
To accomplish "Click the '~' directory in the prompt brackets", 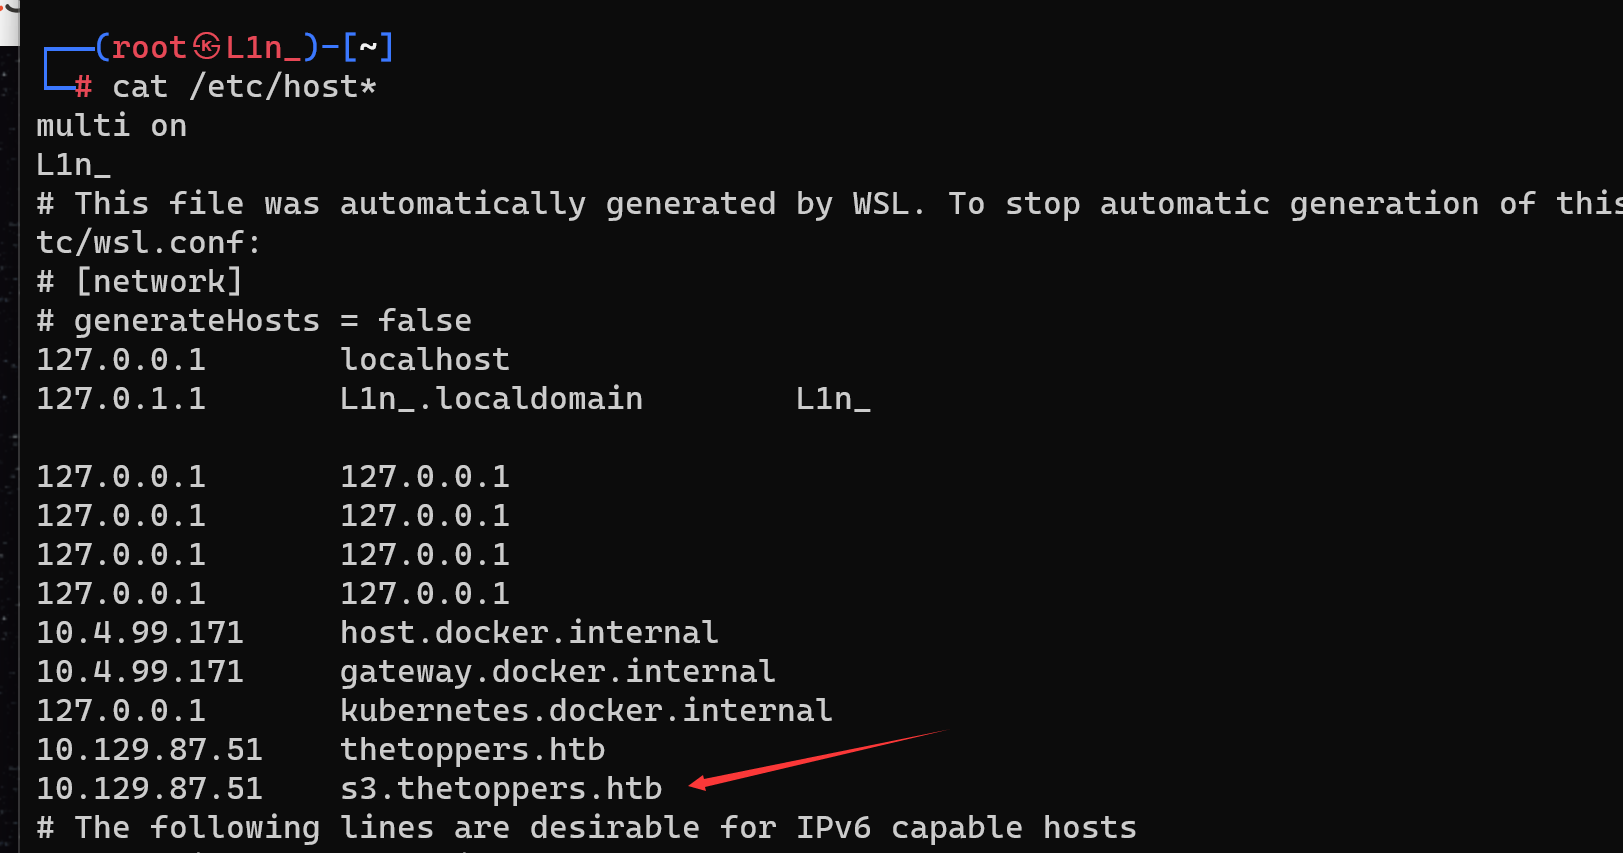I will tap(368, 47).
